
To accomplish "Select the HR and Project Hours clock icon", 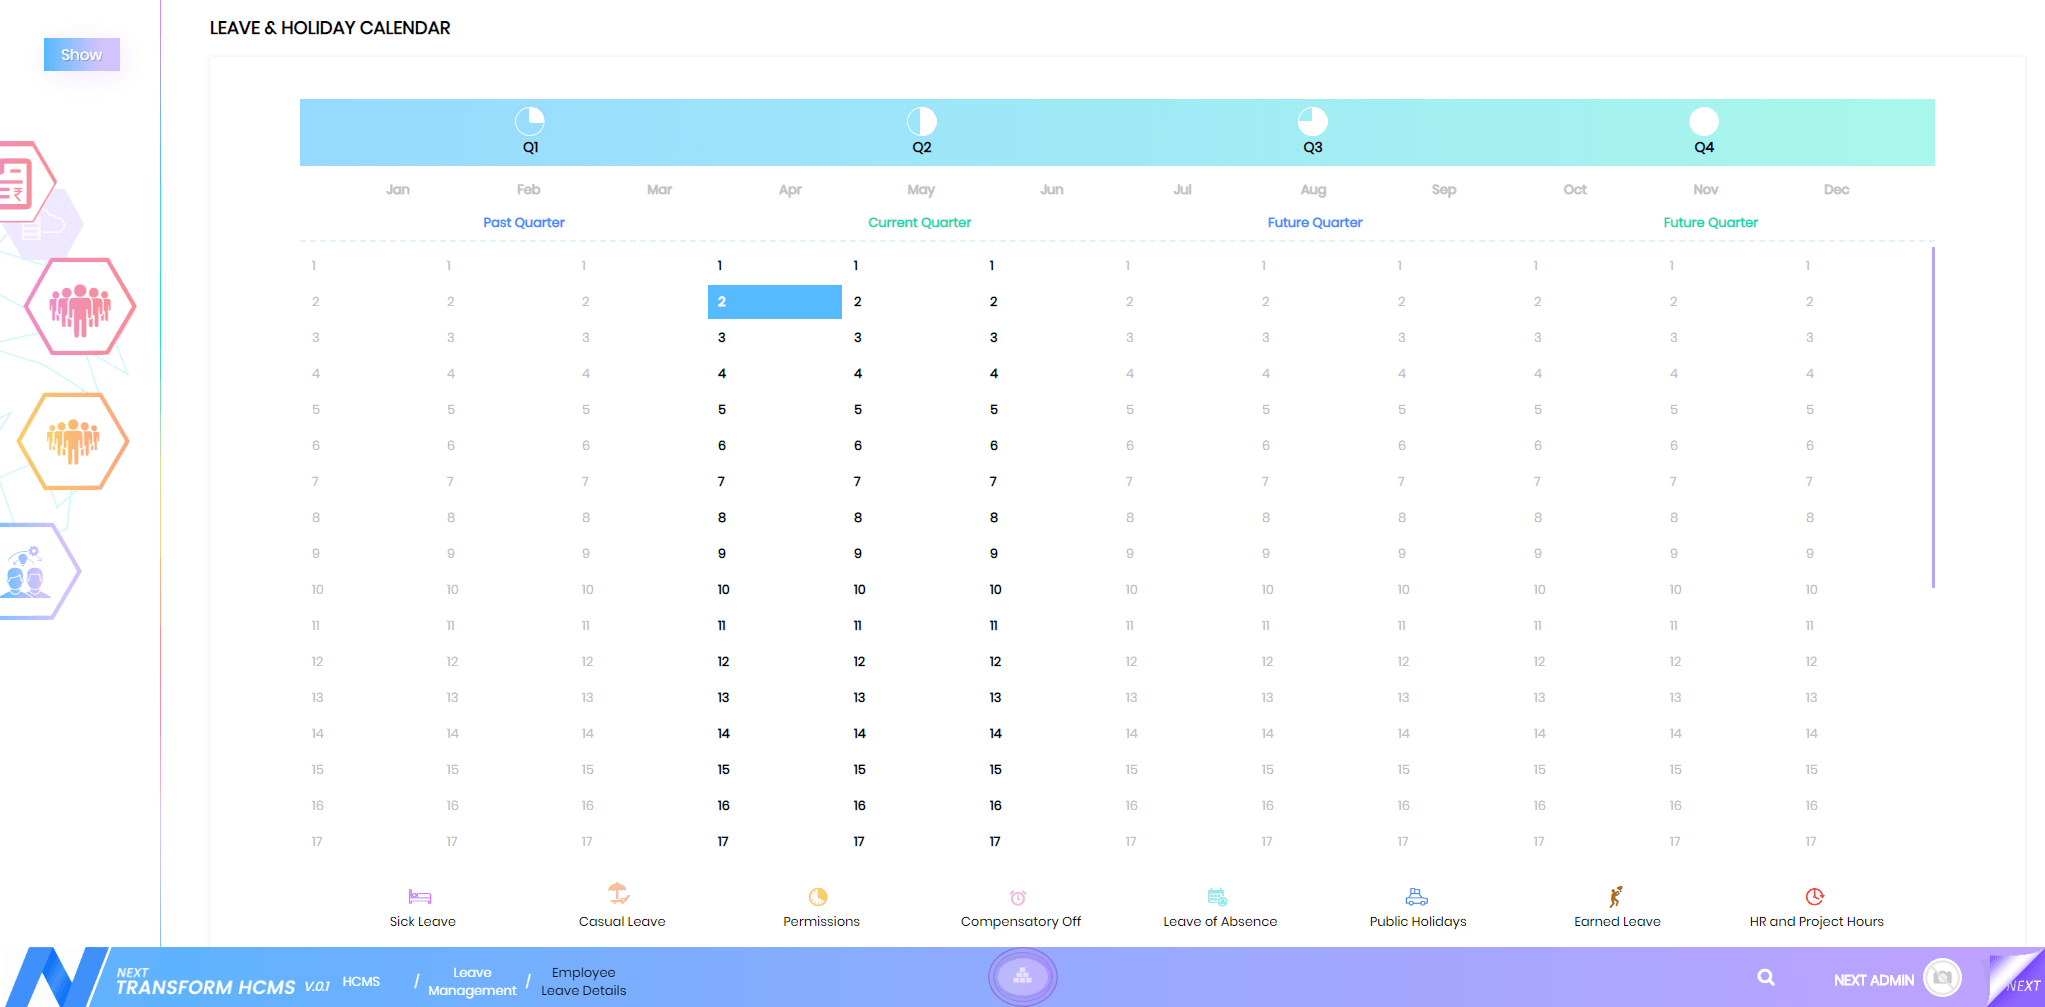I will (x=1815, y=896).
